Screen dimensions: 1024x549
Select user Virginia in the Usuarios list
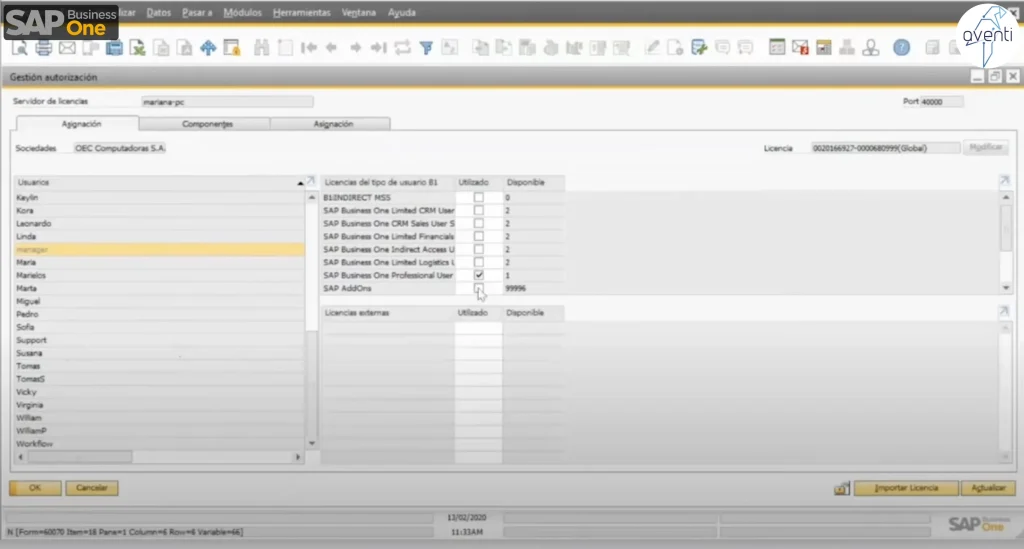pos(159,405)
